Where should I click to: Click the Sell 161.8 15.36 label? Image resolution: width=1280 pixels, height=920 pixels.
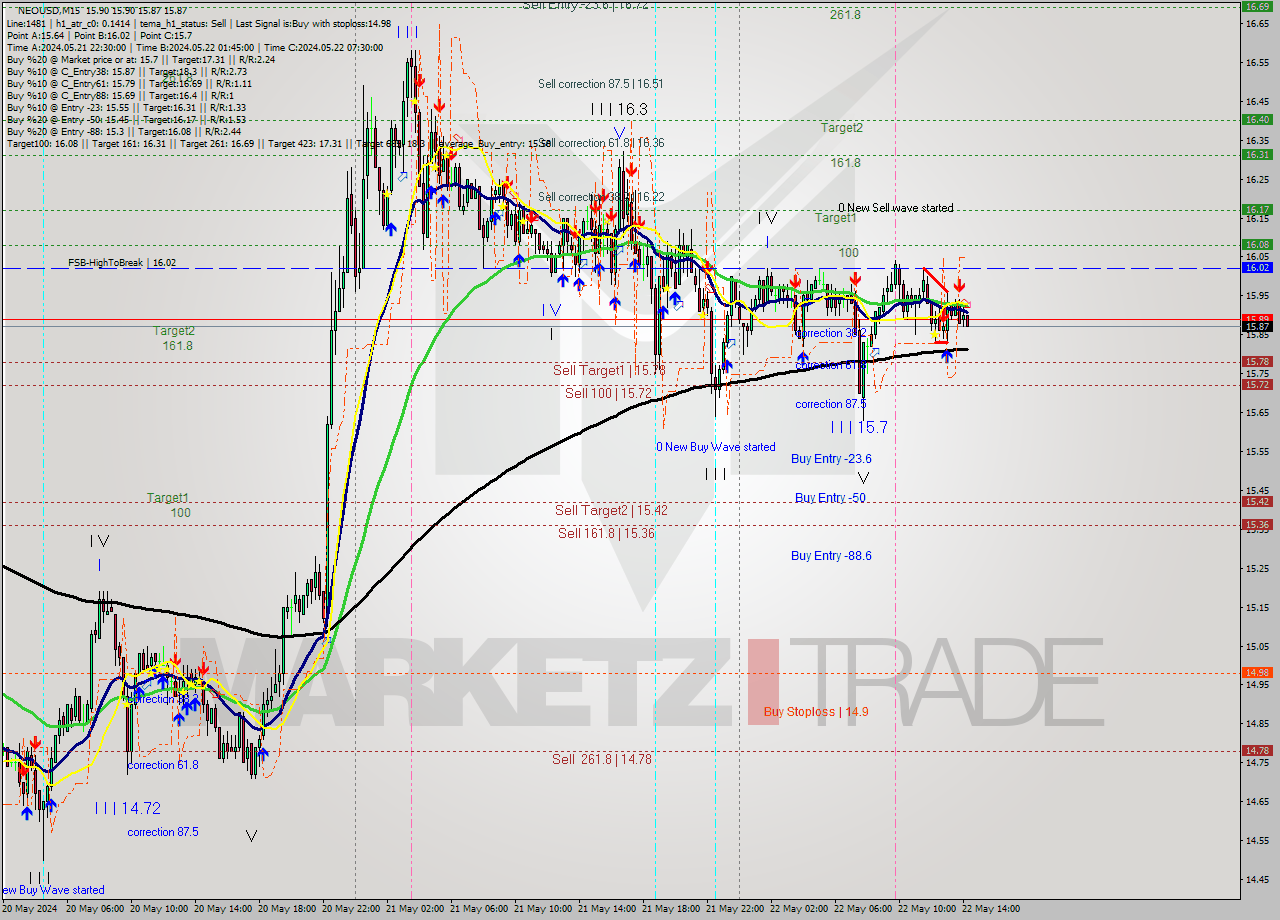click(x=606, y=534)
